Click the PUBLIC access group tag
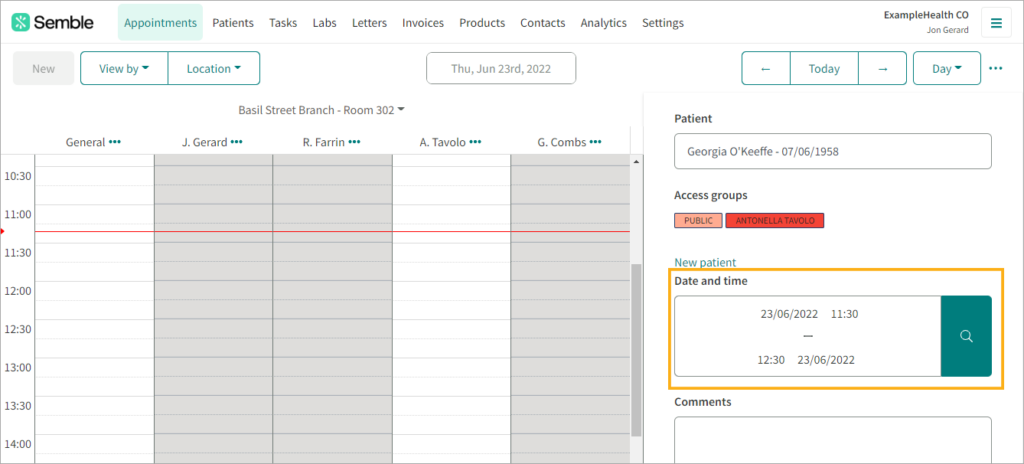Screen dimensions: 1024x464 pos(698,221)
